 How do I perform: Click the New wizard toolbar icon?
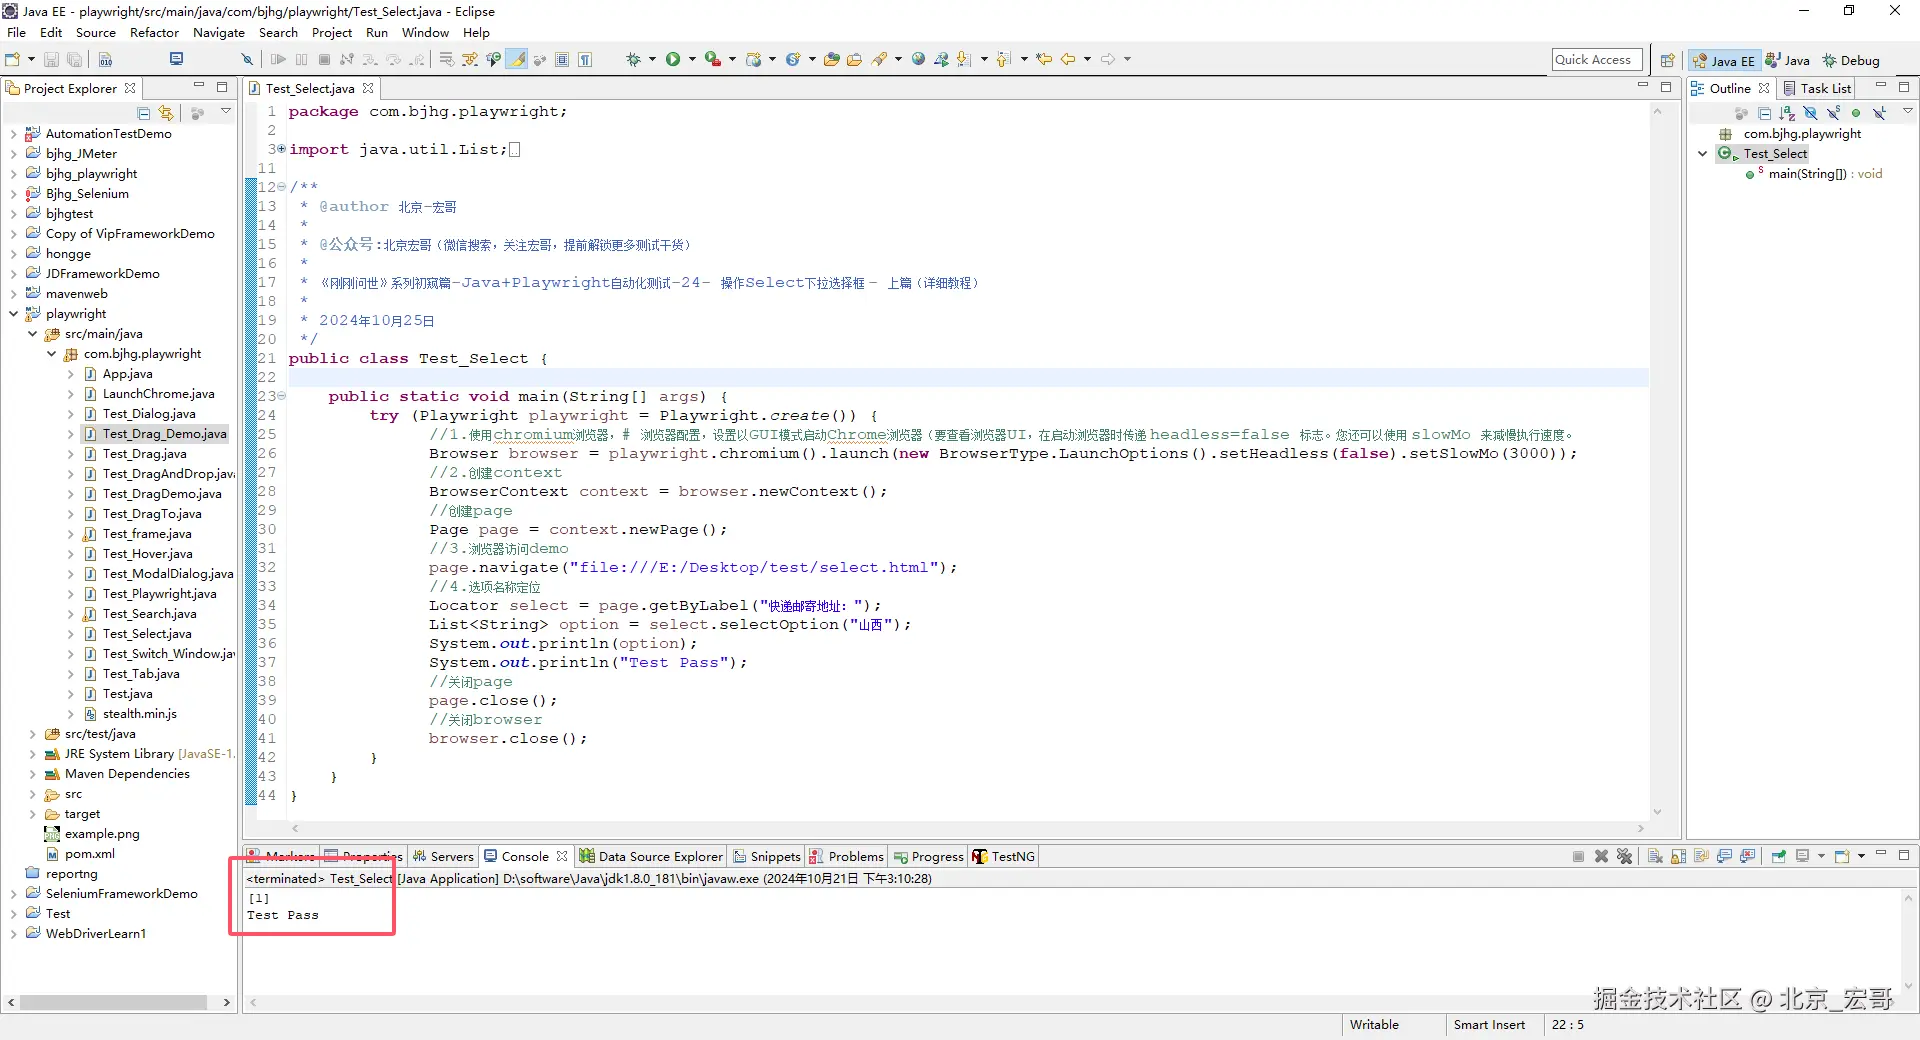point(13,59)
